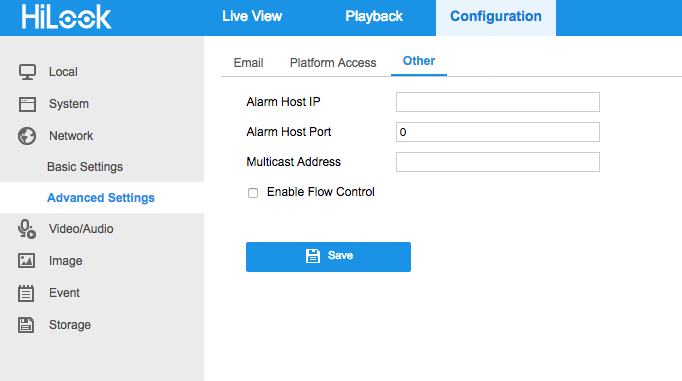This screenshot has height=381, width=682.
Task: Open Basic Settings under Network
Action: pyautogui.click(x=85, y=167)
